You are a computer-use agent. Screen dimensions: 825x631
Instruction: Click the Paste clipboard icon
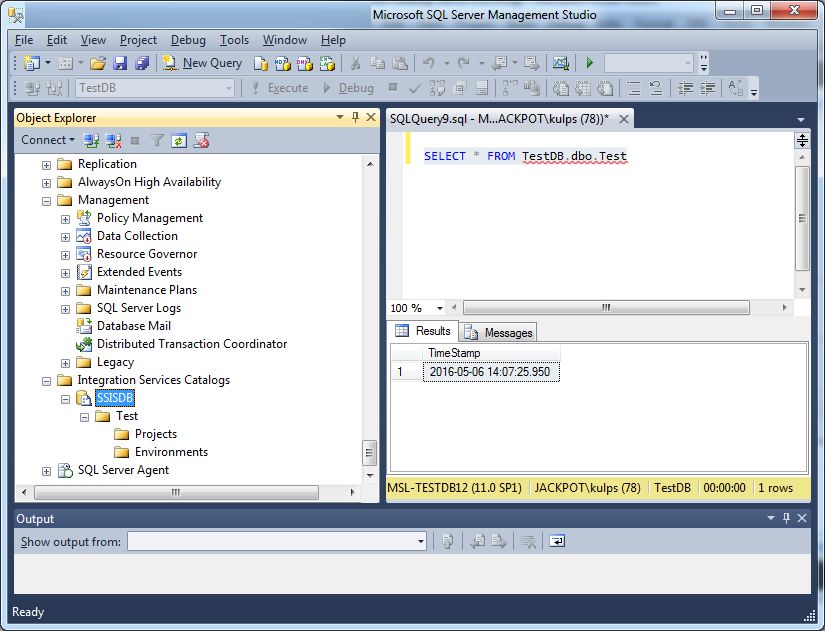(x=400, y=64)
